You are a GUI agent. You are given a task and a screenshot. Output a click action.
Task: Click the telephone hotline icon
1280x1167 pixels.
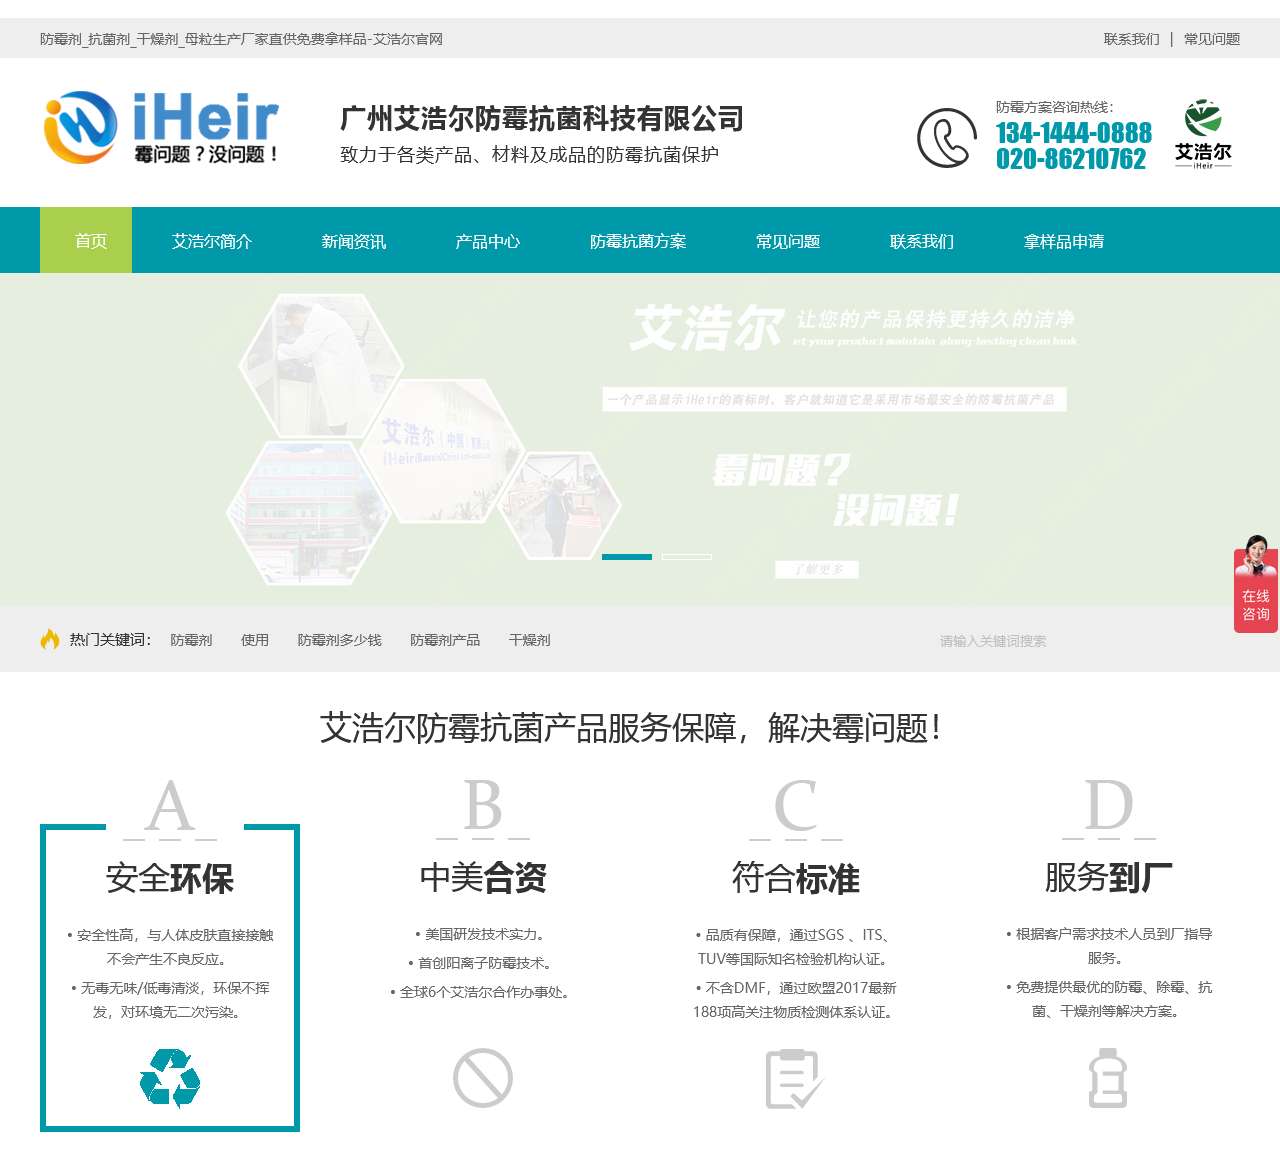click(x=946, y=138)
